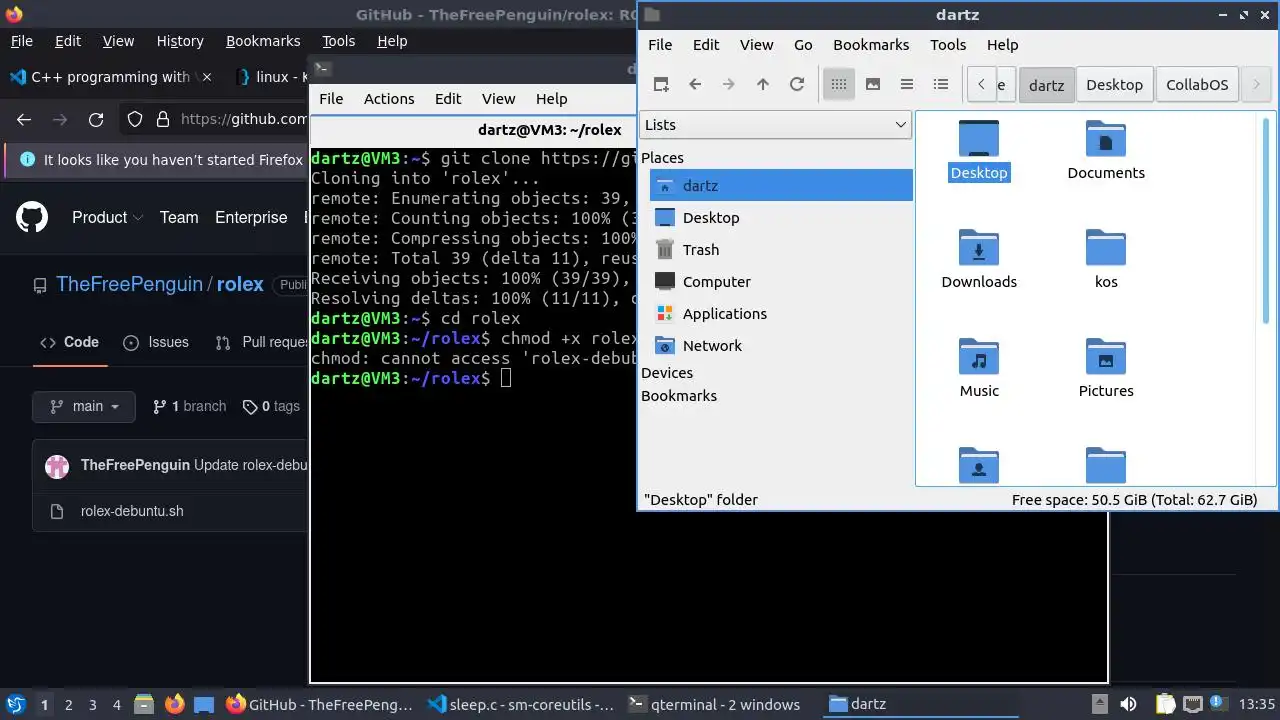Open the Lists side pane dropdown
Image resolution: width=1280 pixels, height=720 pixels.
(775, 125)
